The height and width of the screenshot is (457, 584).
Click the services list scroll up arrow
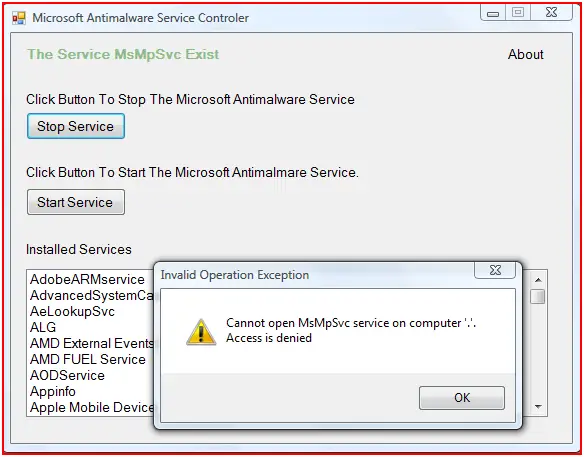(538, 280)
